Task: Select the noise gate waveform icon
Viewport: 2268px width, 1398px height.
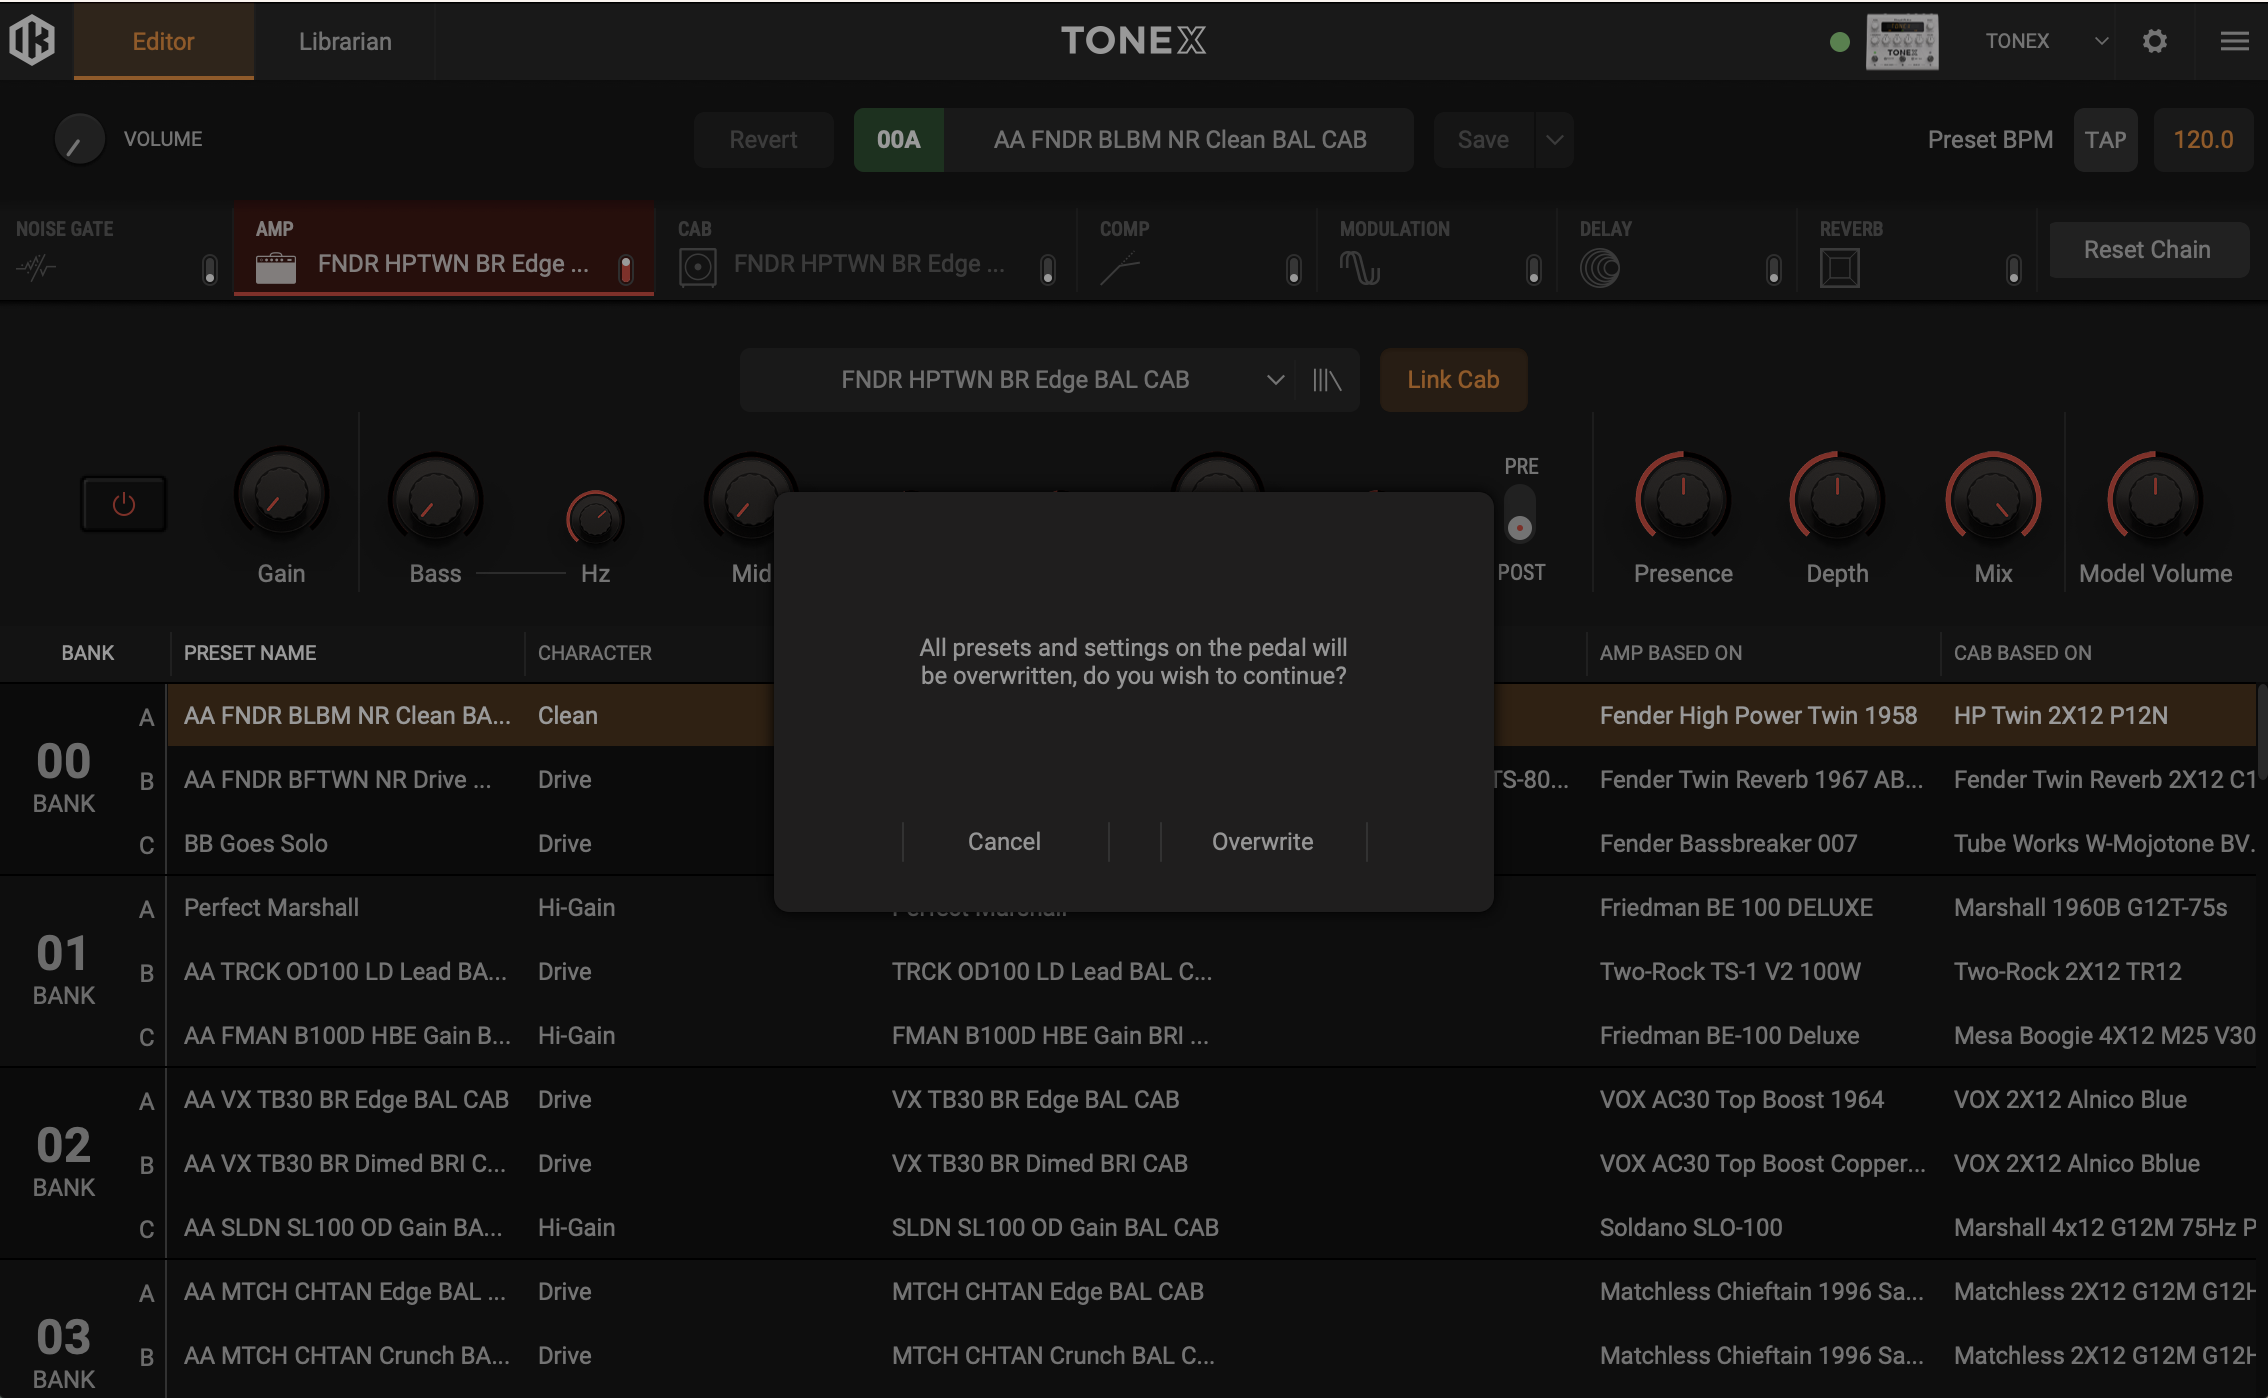Action: [x=36, y=267]
